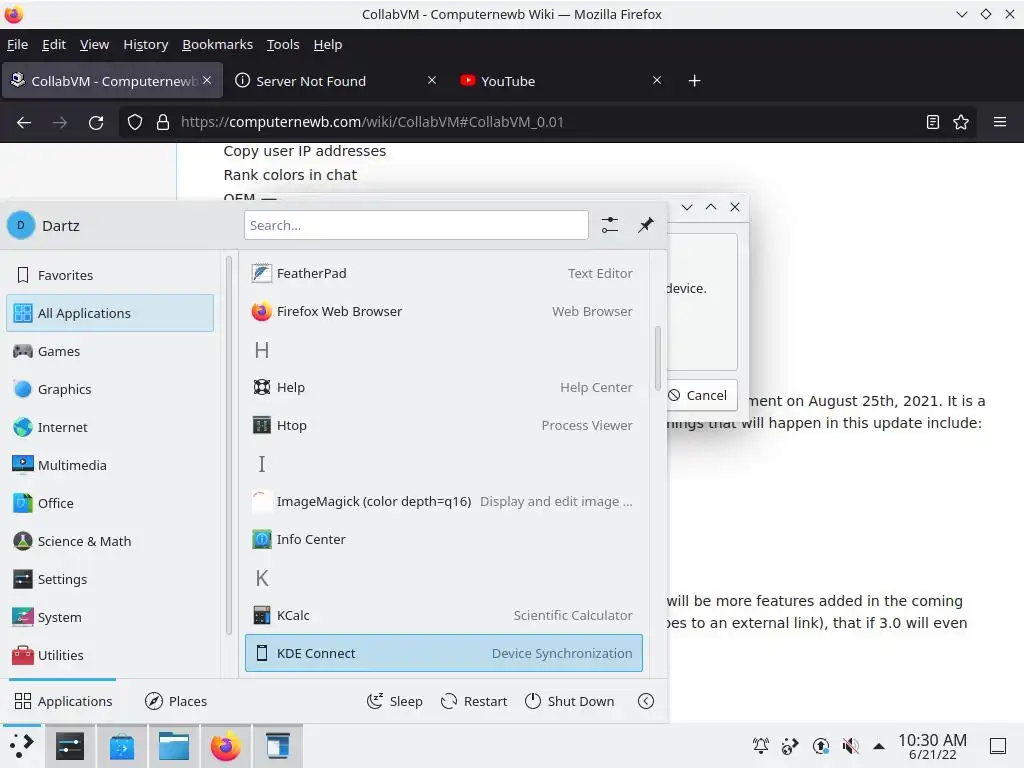The image size is (1024, 768).
Task: Switch to Places tab in launcher
Action: [176, 701]
